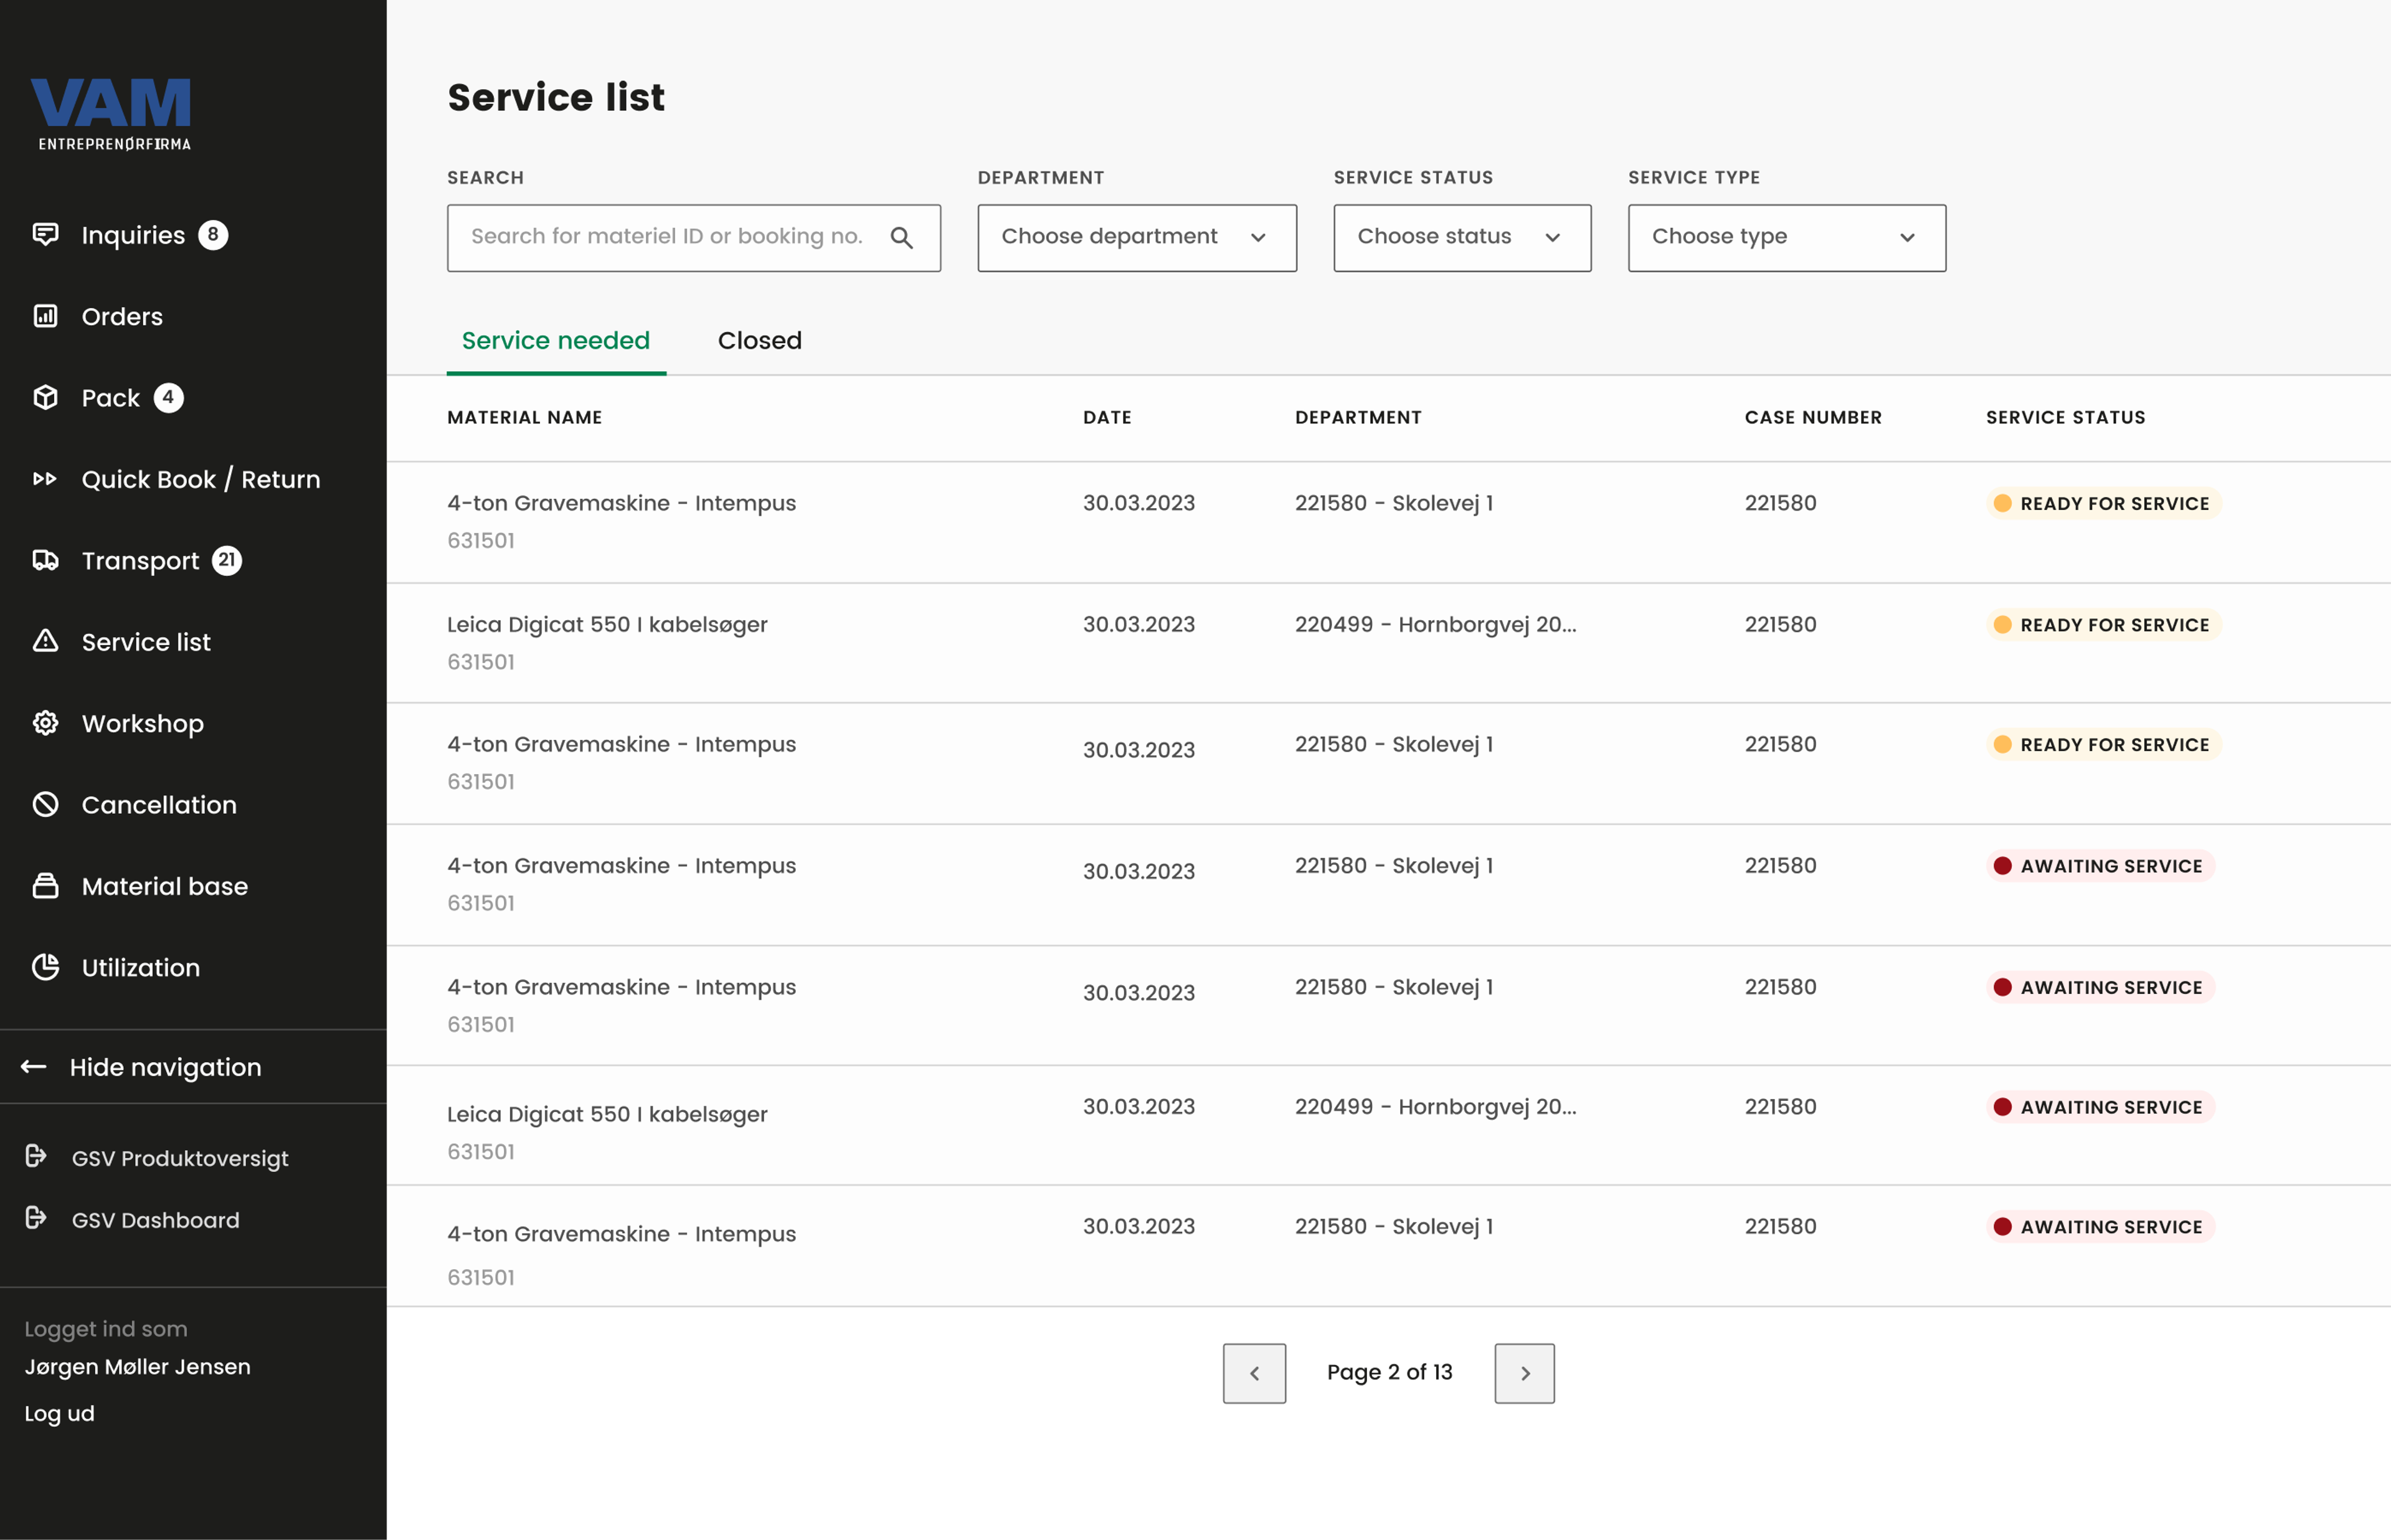Viewport: 2391px width, 1540px height.
Task: Click the search magnifier icon
Action: [x=901, y=238]
